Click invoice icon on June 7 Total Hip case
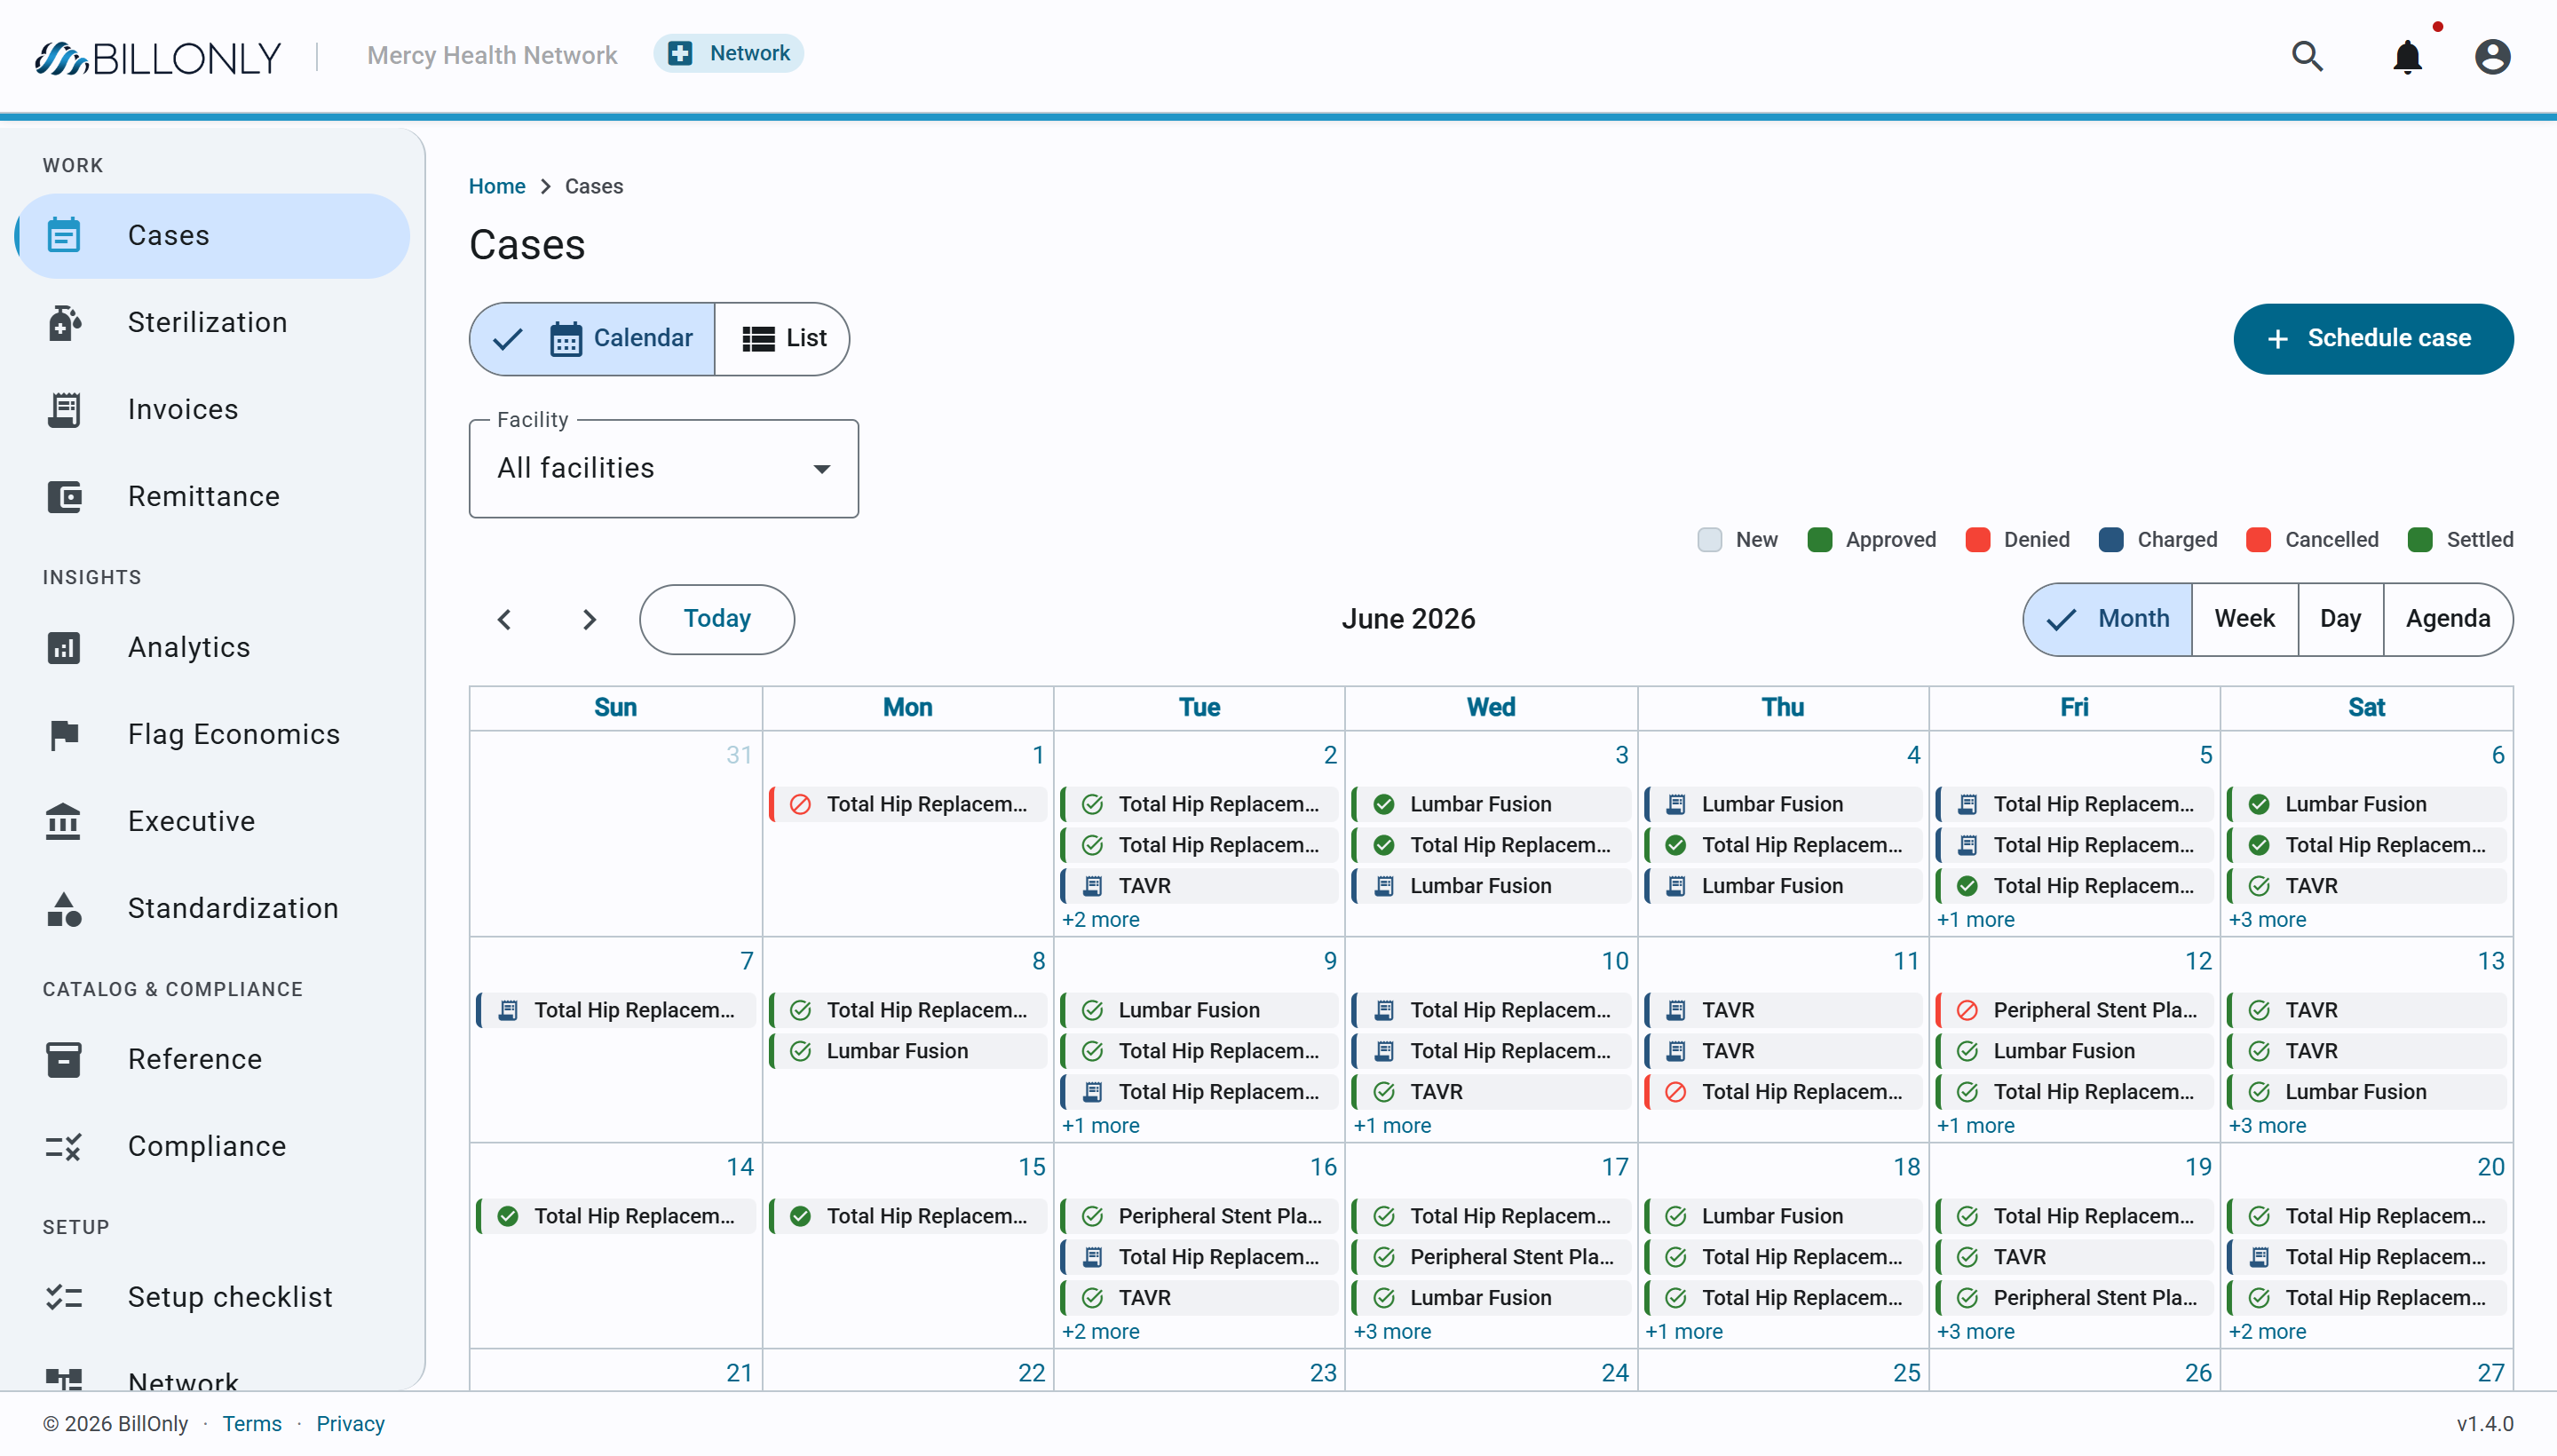 [508, 1011]
